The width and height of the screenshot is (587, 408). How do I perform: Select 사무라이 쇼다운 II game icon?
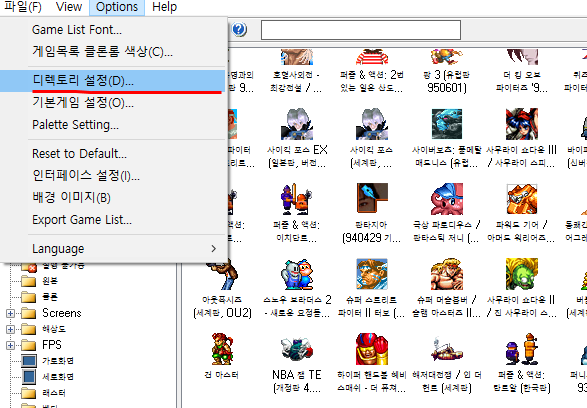click(x=521, y=274)
